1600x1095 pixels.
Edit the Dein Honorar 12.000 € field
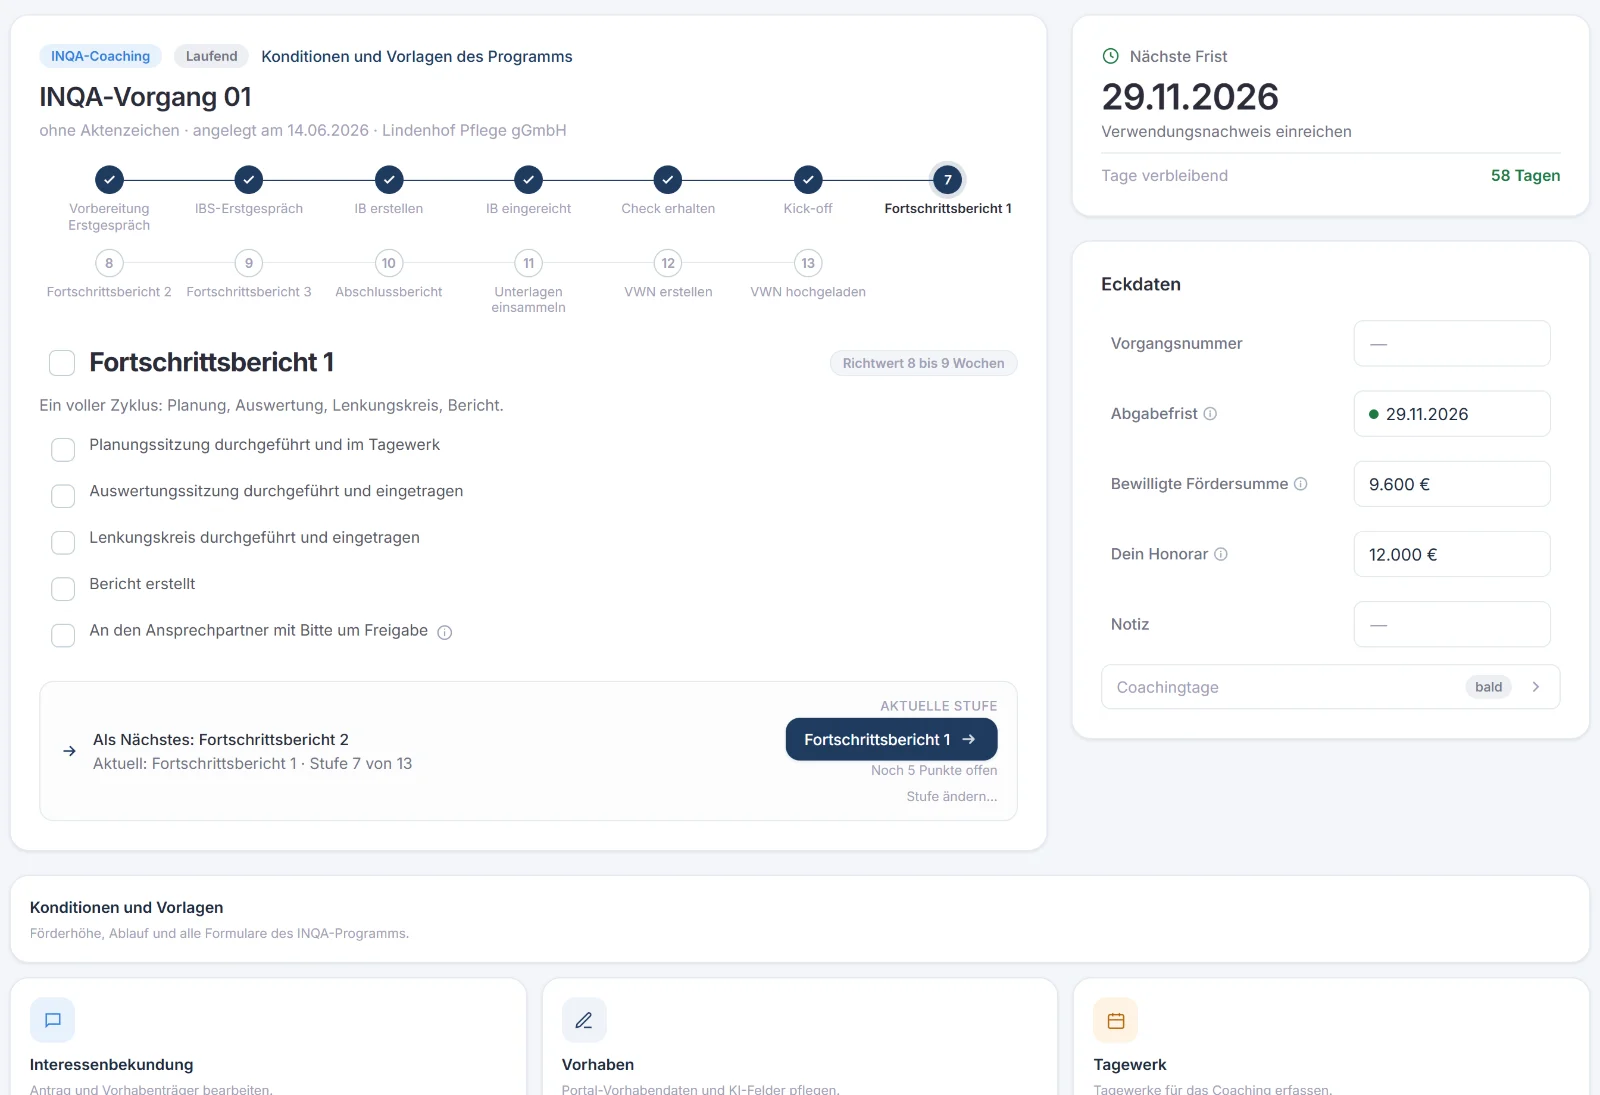[1452, 554]
